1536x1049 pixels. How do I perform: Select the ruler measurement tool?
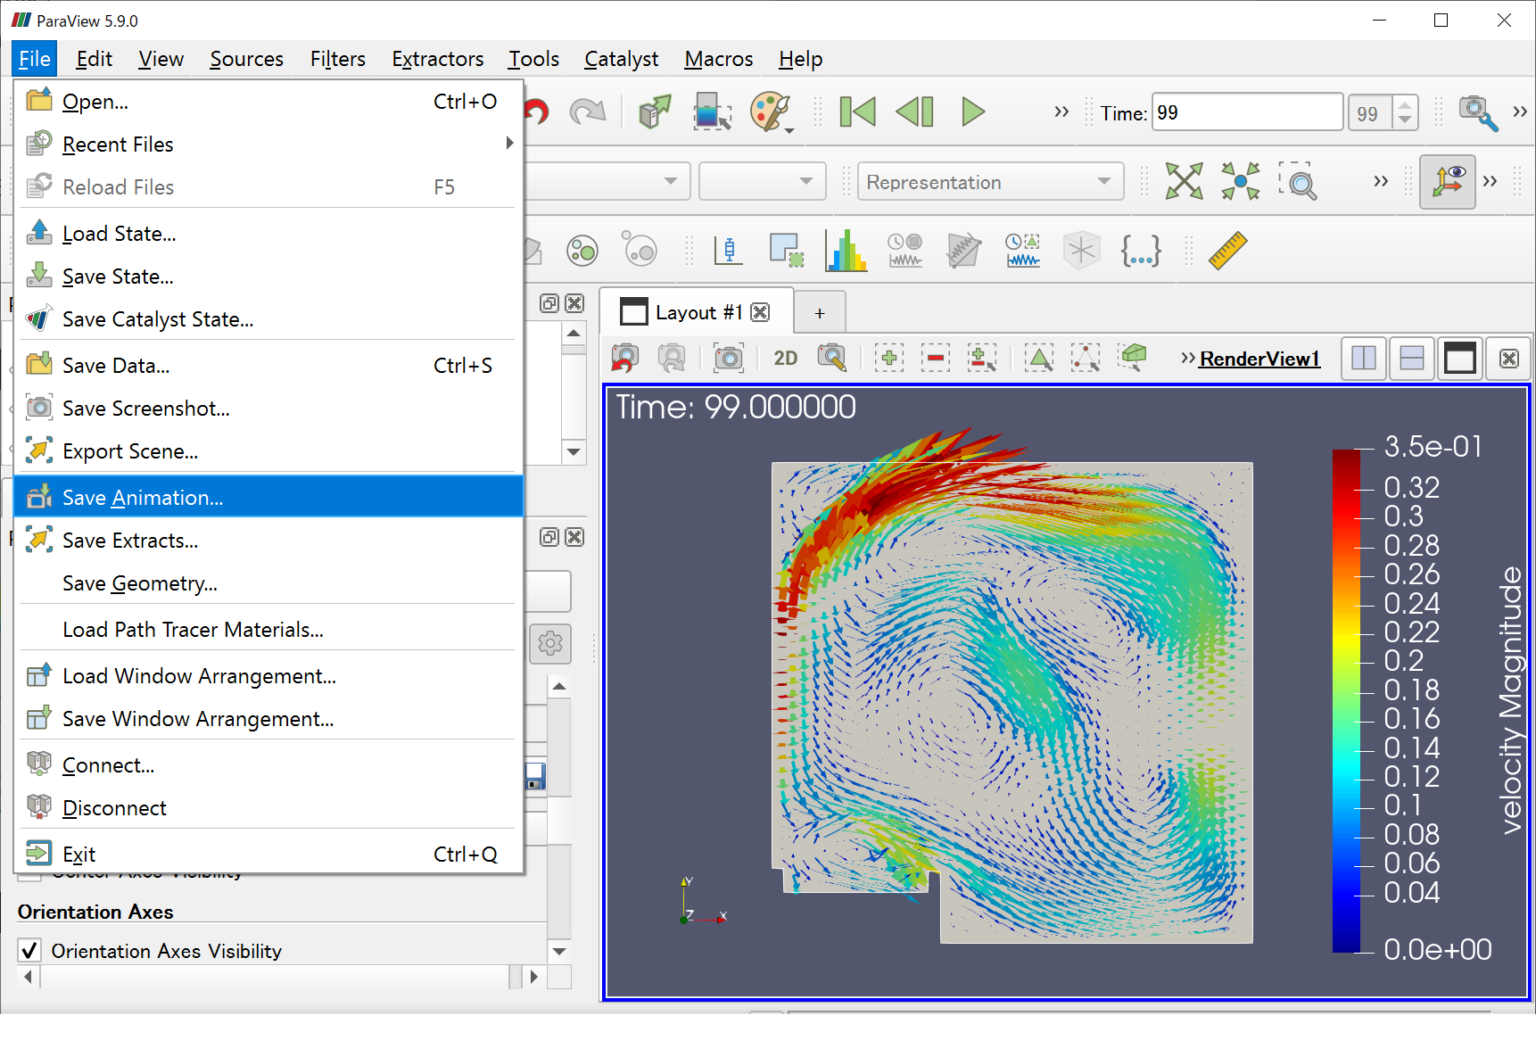pyautogui.click(x=1227, y=250)
